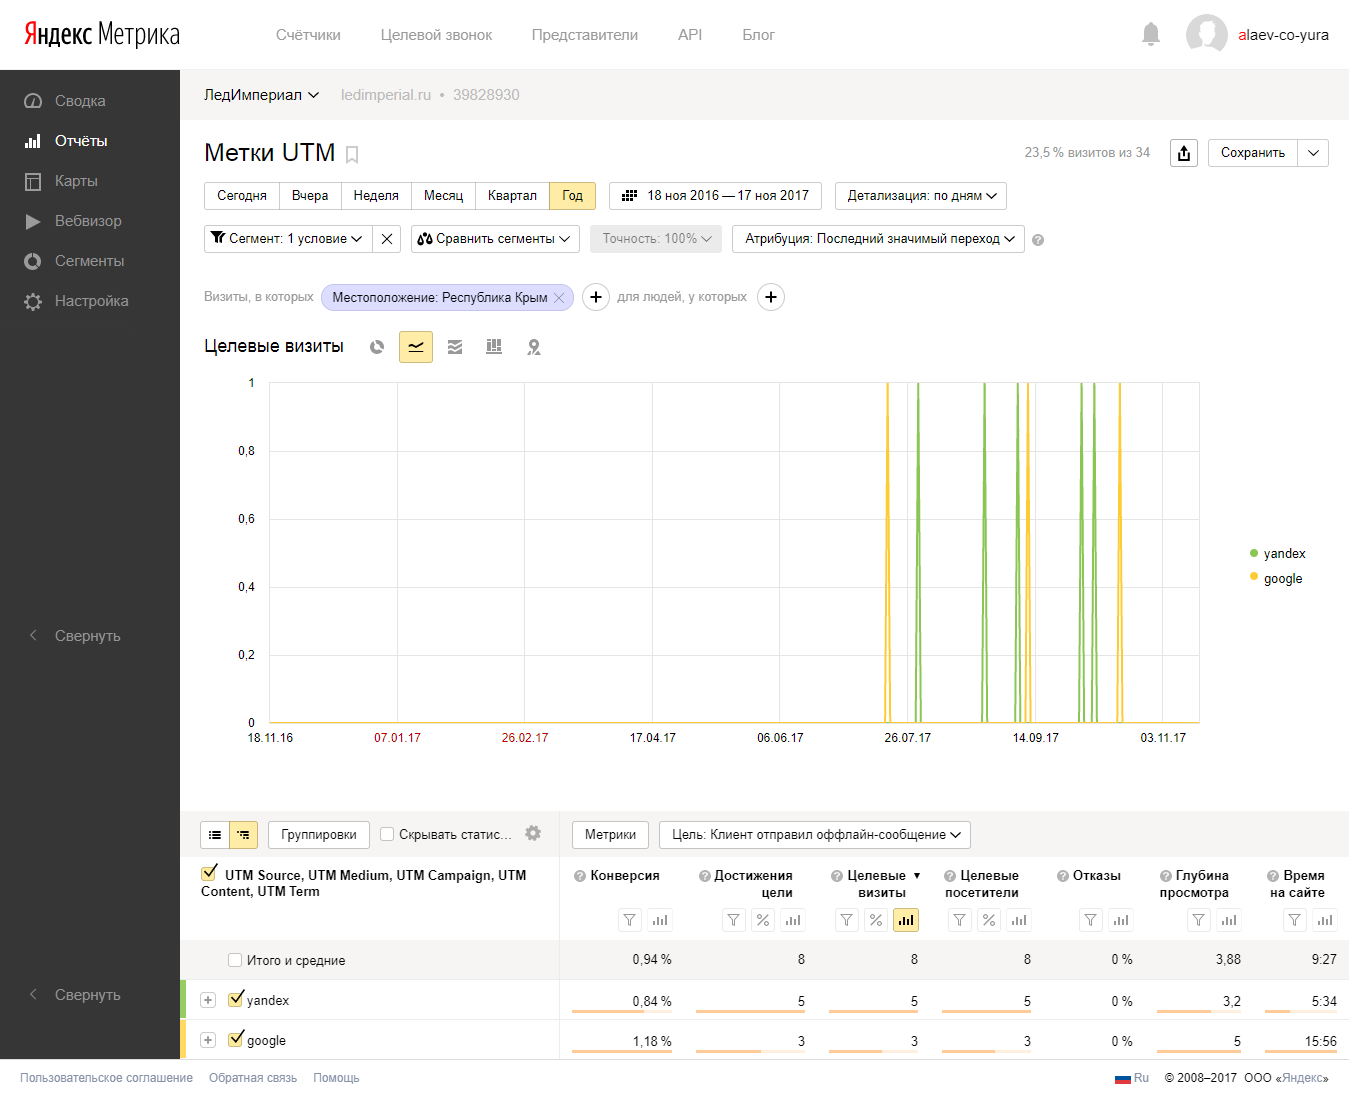Image resolution: width=1349 pixels, height=1097 pixels.
Task: Filter by Целевые визиты column
Action: pos(846,920)
